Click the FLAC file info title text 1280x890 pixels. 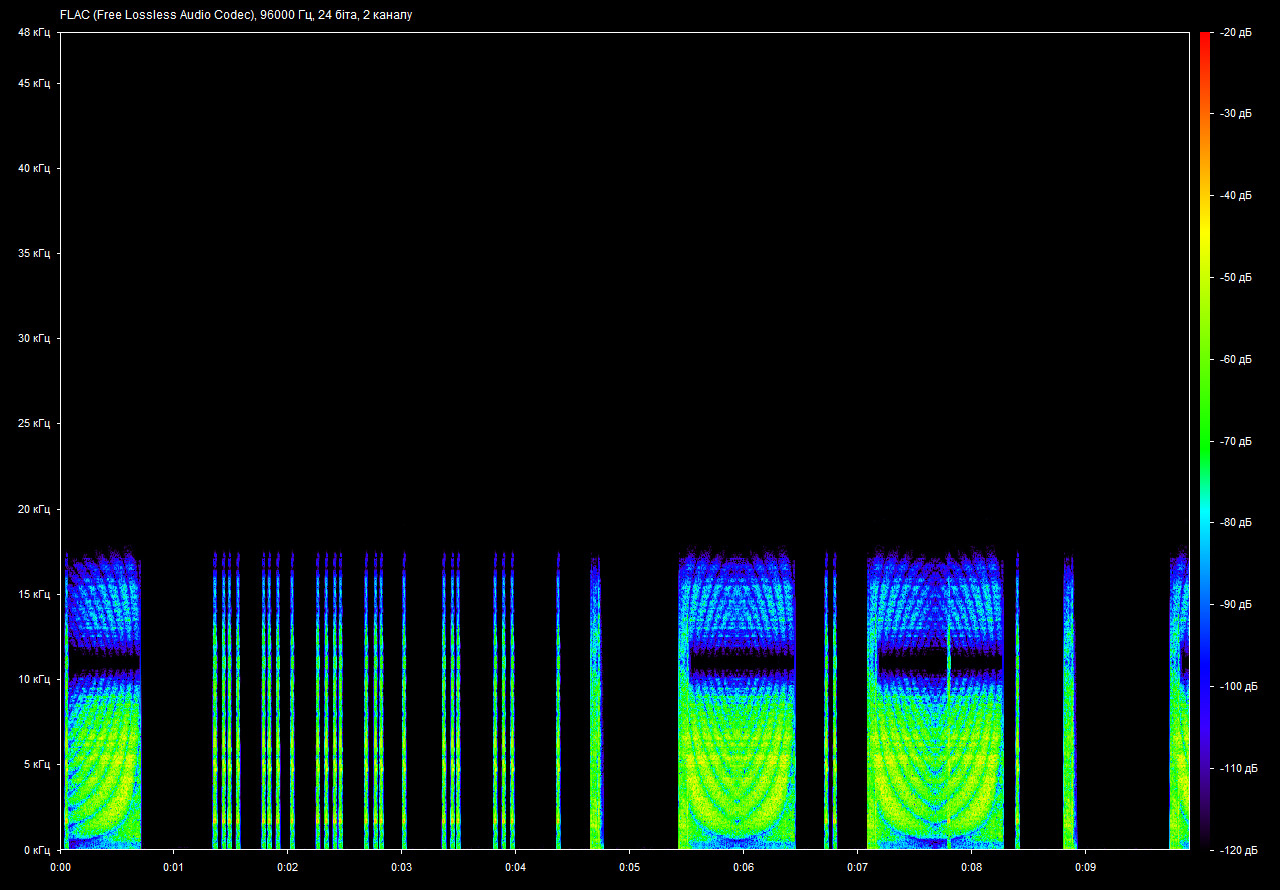236,15
